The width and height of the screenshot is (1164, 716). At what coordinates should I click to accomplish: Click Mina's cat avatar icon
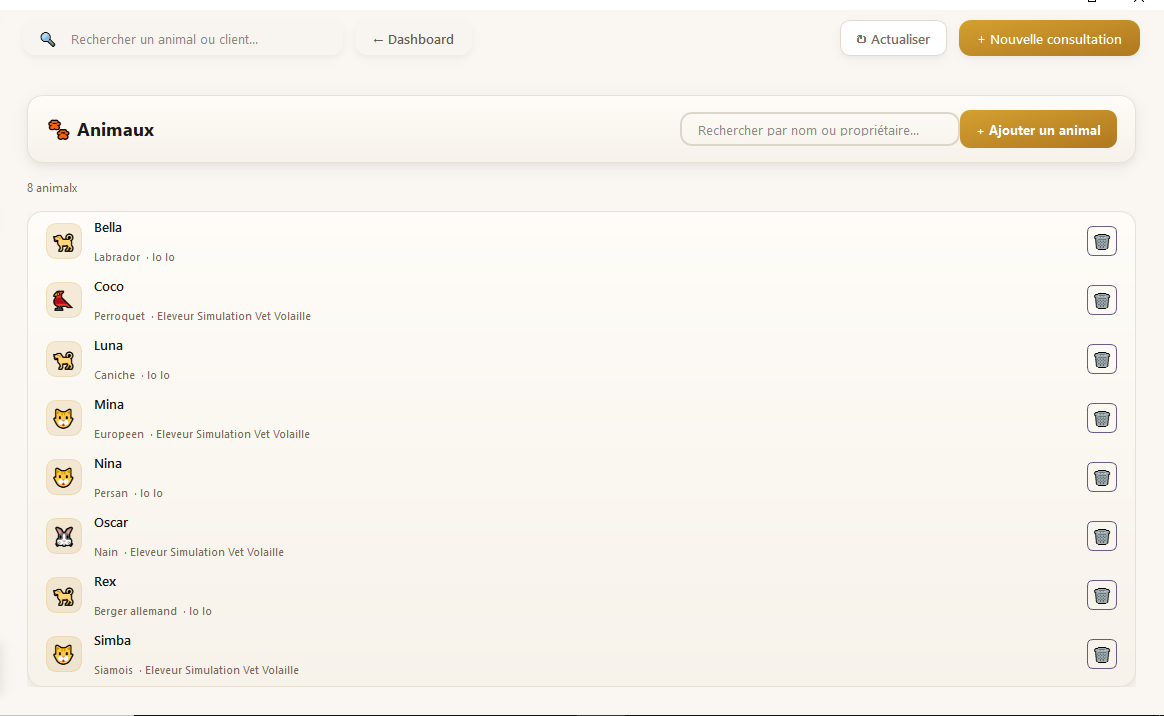[64, 418]
